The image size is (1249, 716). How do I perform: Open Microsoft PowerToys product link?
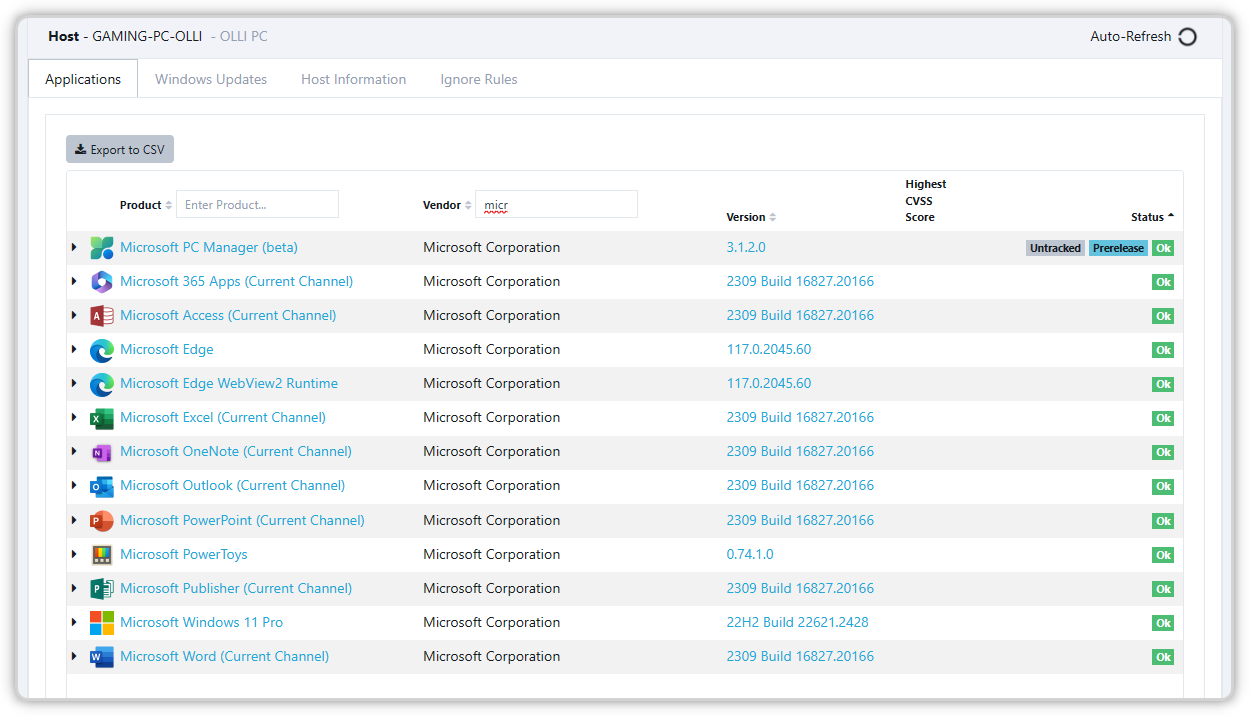184,554
